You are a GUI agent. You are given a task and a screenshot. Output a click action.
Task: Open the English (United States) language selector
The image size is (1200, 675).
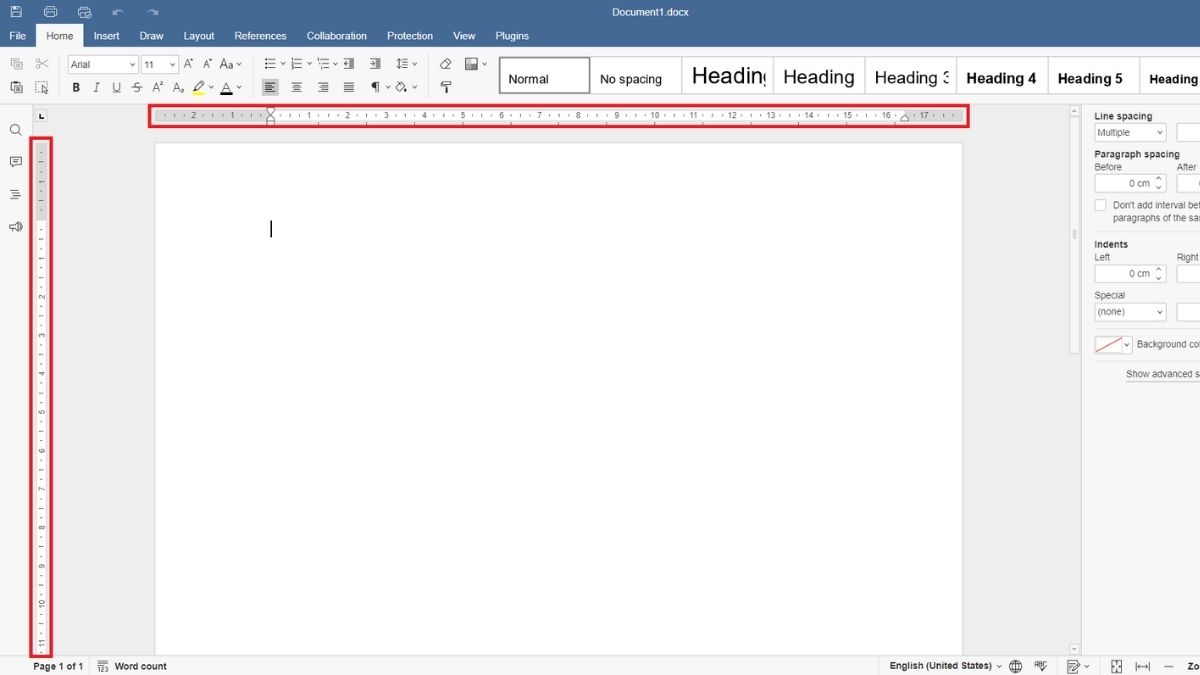click(x=945, y=666)
